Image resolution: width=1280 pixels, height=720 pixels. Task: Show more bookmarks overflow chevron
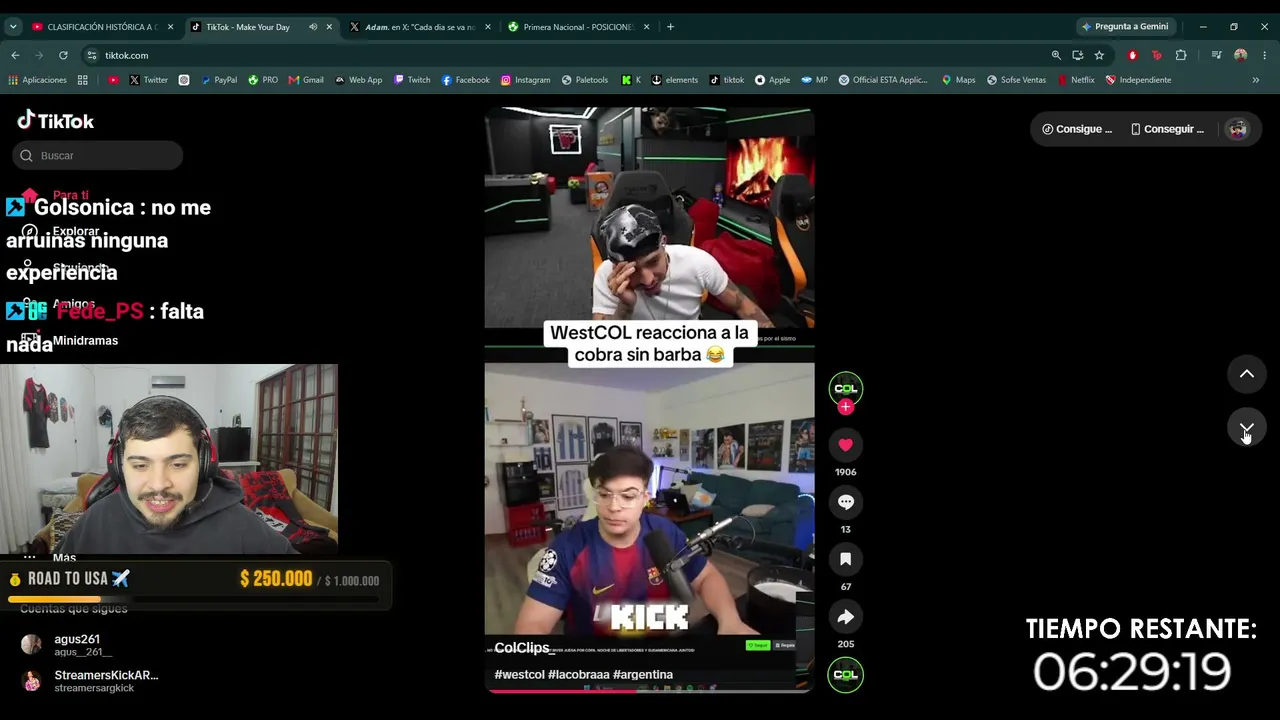[1256, 80]
